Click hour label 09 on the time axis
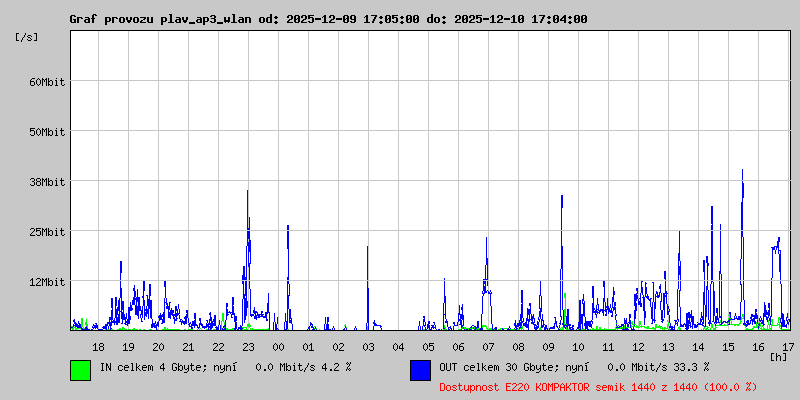This screenshot has height=400, width=800. point(548,347)
